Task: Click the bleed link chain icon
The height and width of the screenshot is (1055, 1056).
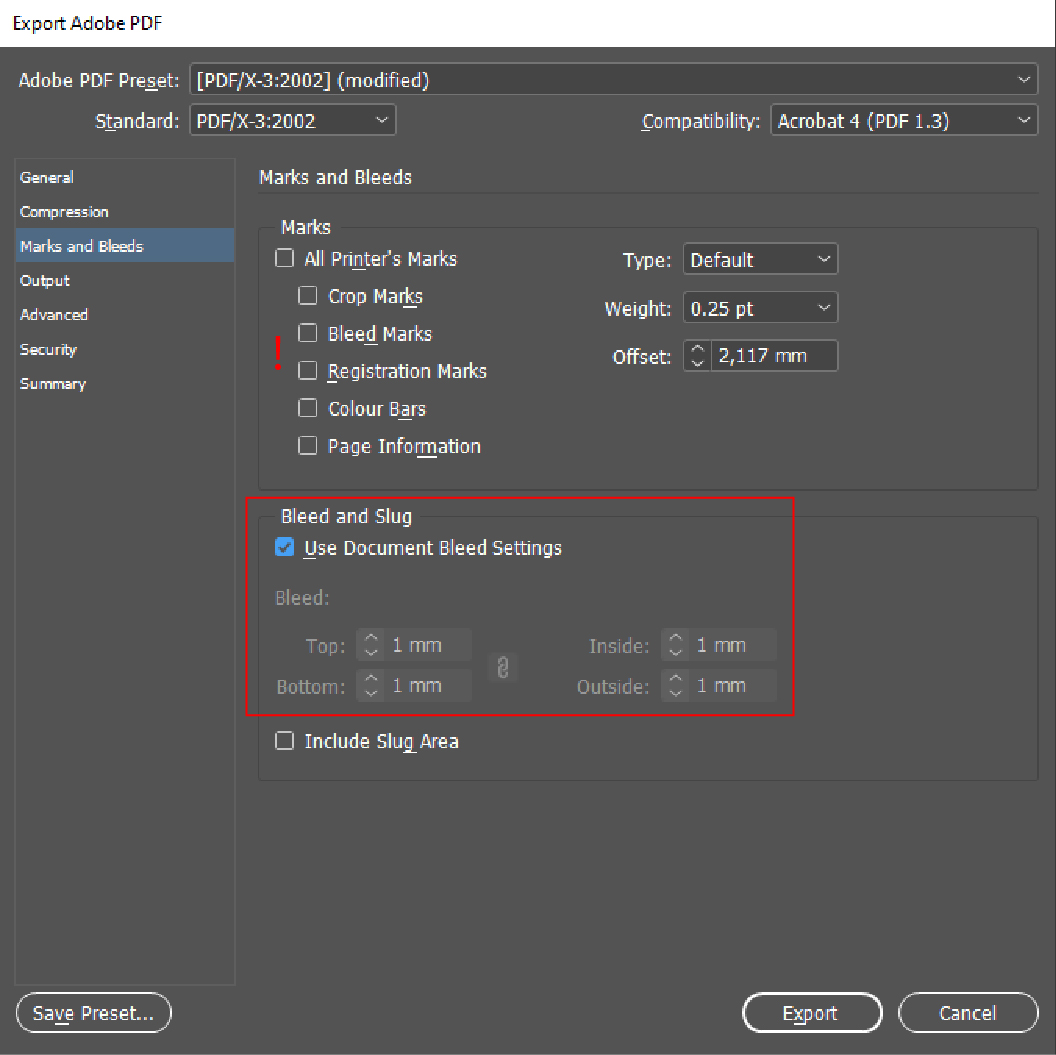Action: coord(503,667)
